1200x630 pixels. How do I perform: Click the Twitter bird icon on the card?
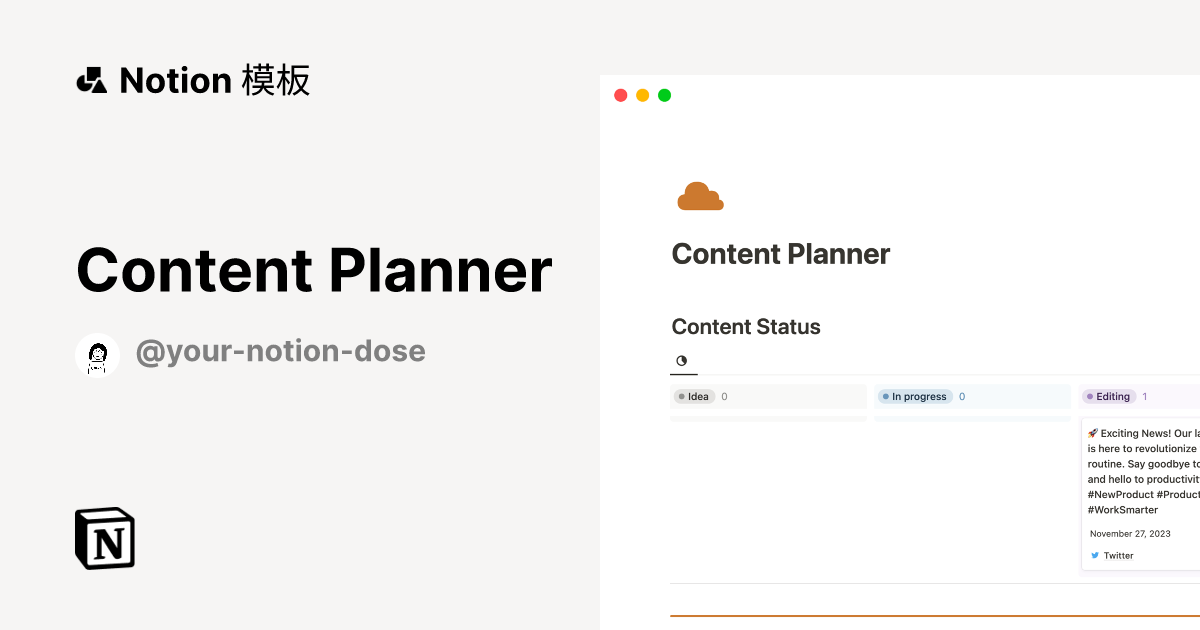1095,556
